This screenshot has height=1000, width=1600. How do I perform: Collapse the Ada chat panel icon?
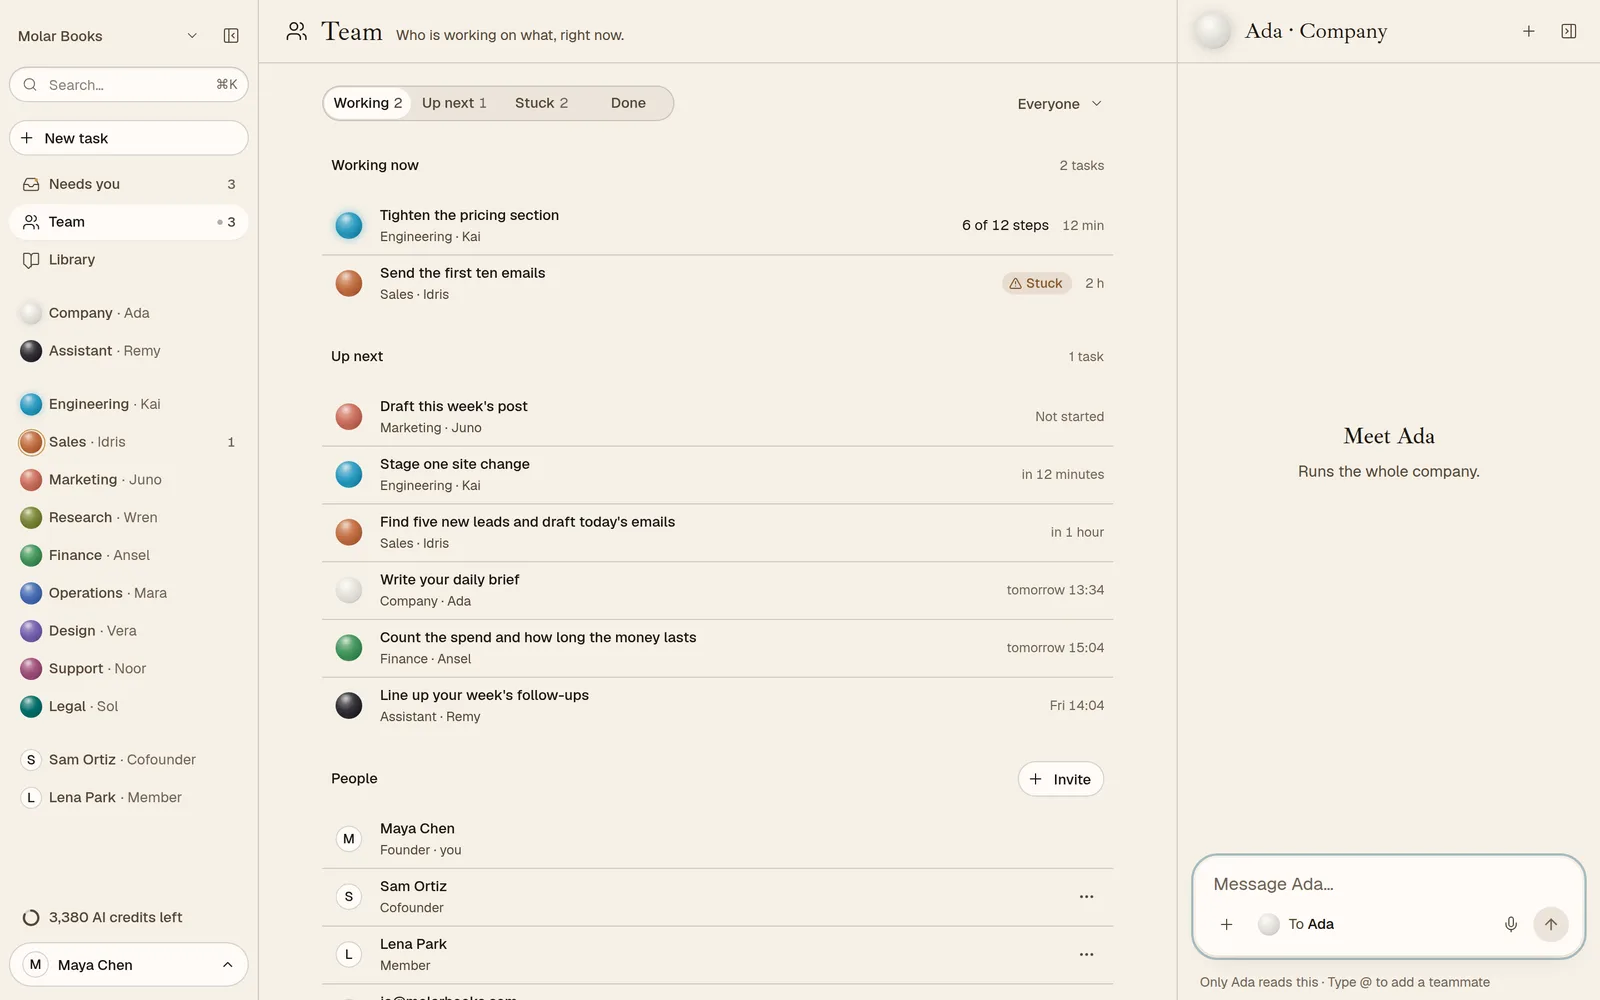click(x=1568, y=32)
